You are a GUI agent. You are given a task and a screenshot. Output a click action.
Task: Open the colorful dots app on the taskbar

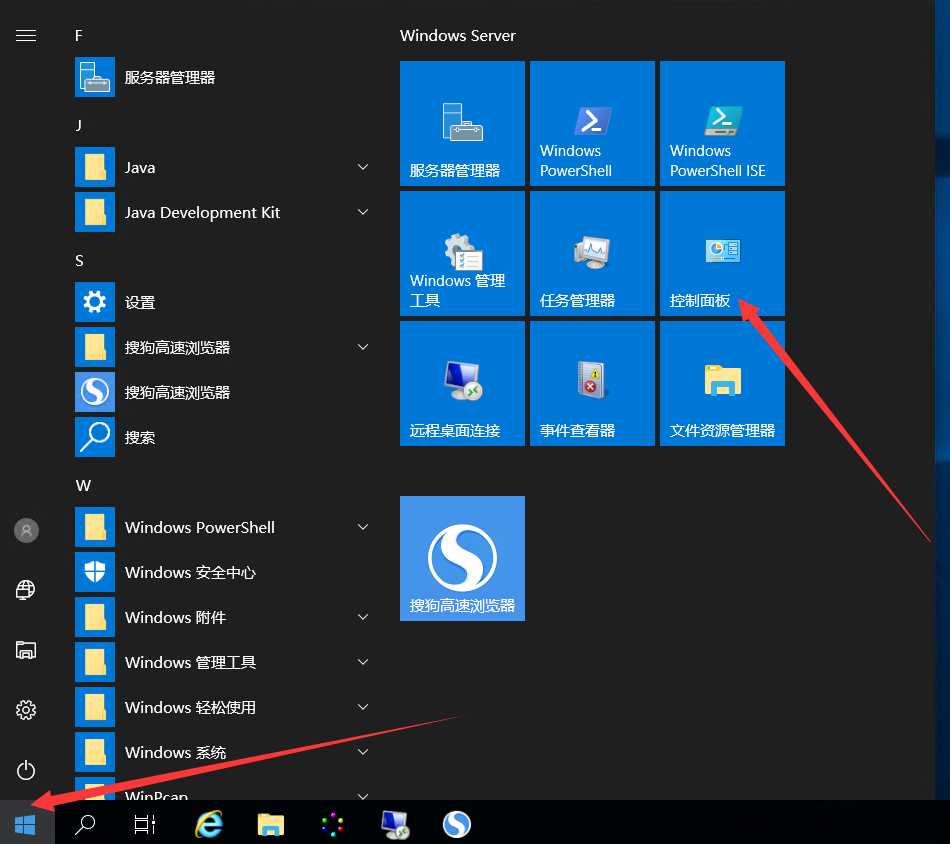pos(333,825)
